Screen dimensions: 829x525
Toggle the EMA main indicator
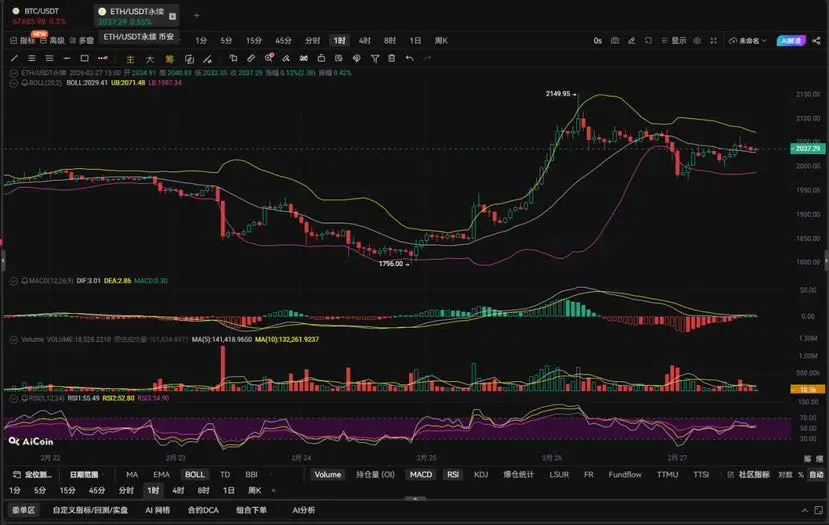pyautogui.click(x=161, y=475)
